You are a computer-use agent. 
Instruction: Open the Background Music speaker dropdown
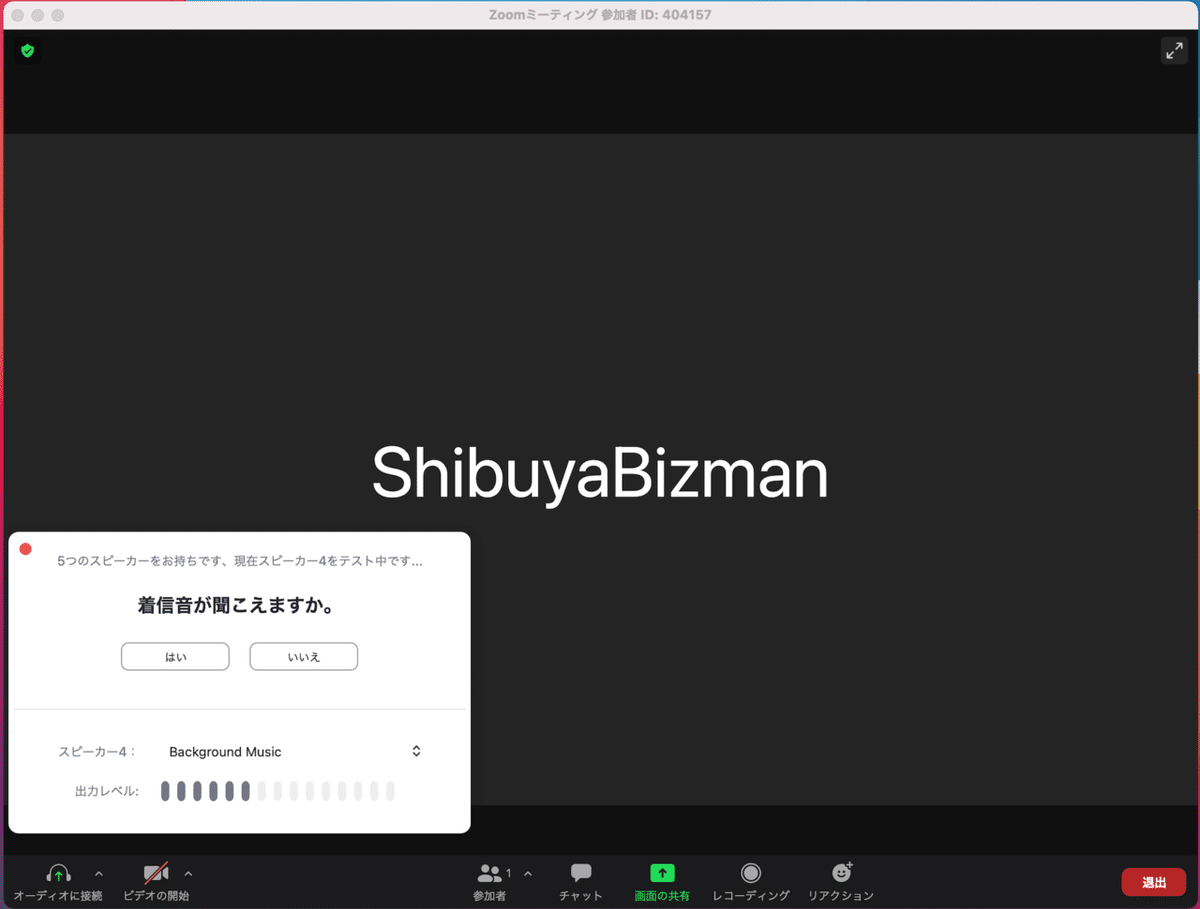(295, 751)
